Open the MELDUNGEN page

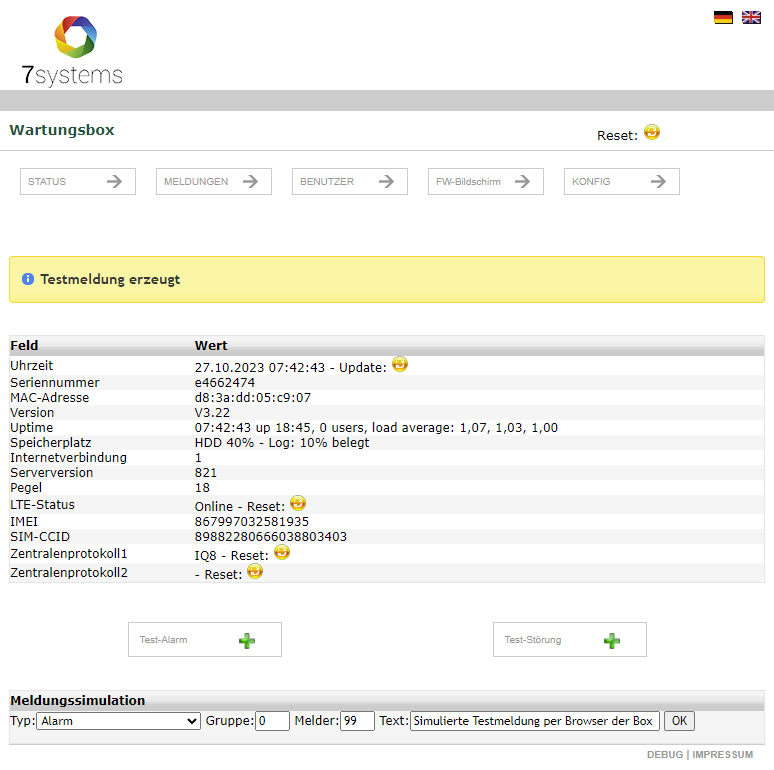click(214, 182)
